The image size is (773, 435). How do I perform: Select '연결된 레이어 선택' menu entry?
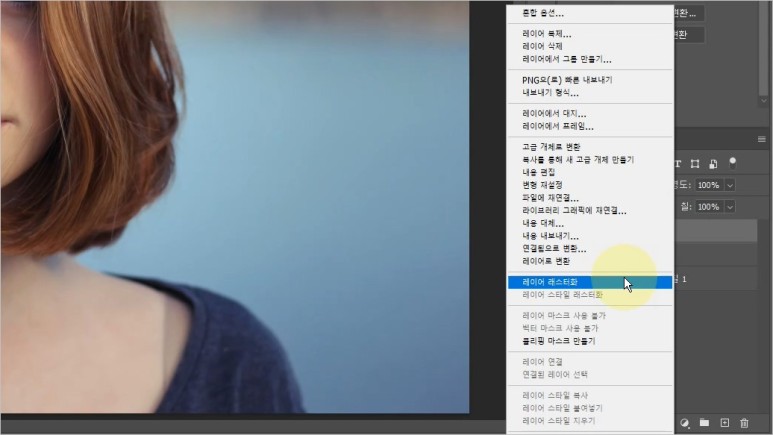555,375
